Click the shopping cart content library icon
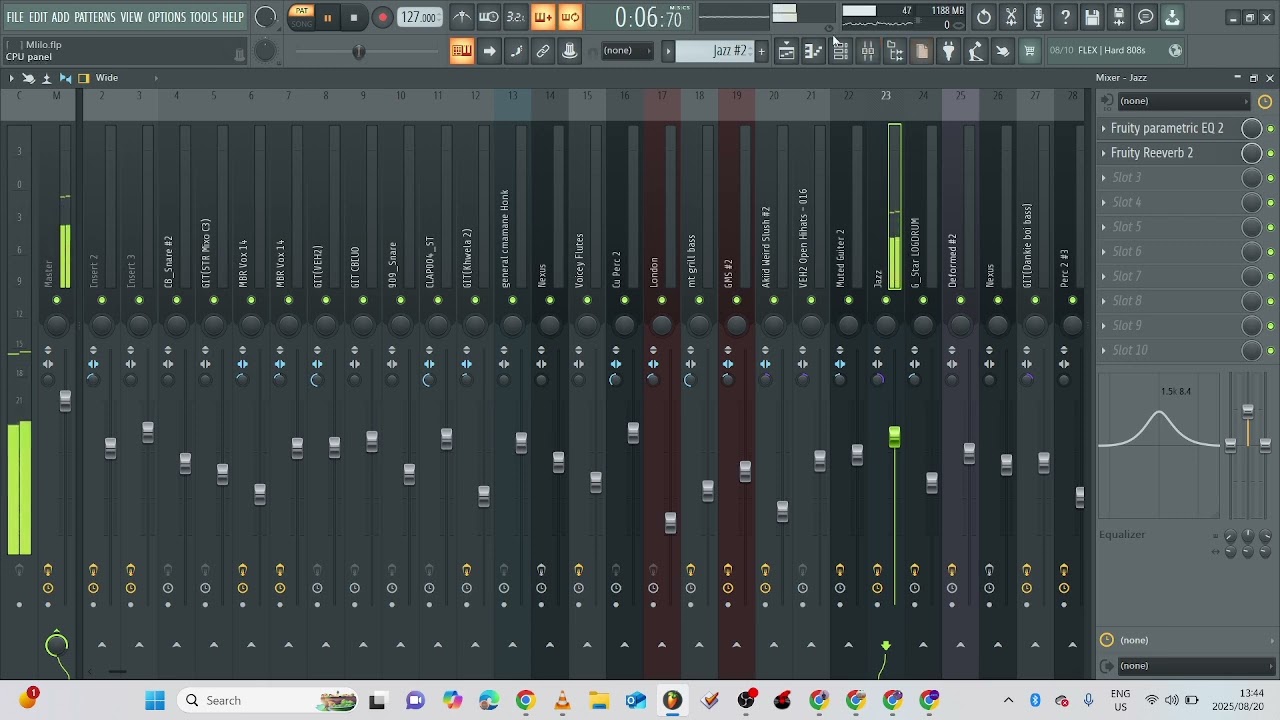 point(1029,51)
